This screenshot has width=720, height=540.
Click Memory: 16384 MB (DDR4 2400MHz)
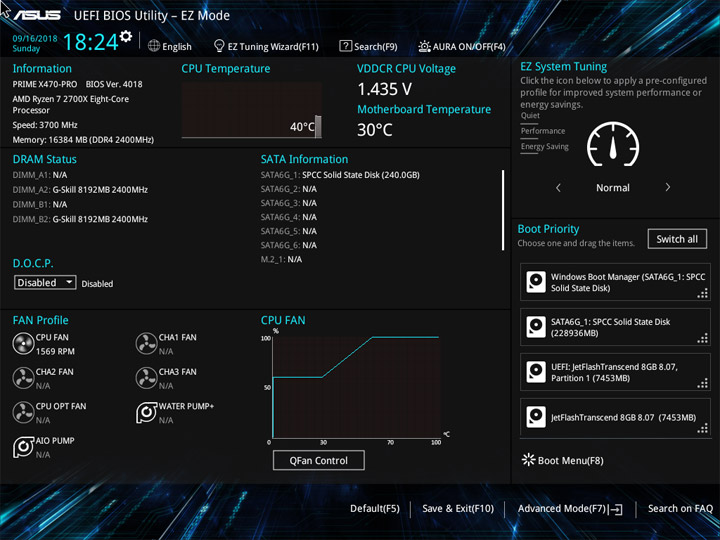[83, 140]
